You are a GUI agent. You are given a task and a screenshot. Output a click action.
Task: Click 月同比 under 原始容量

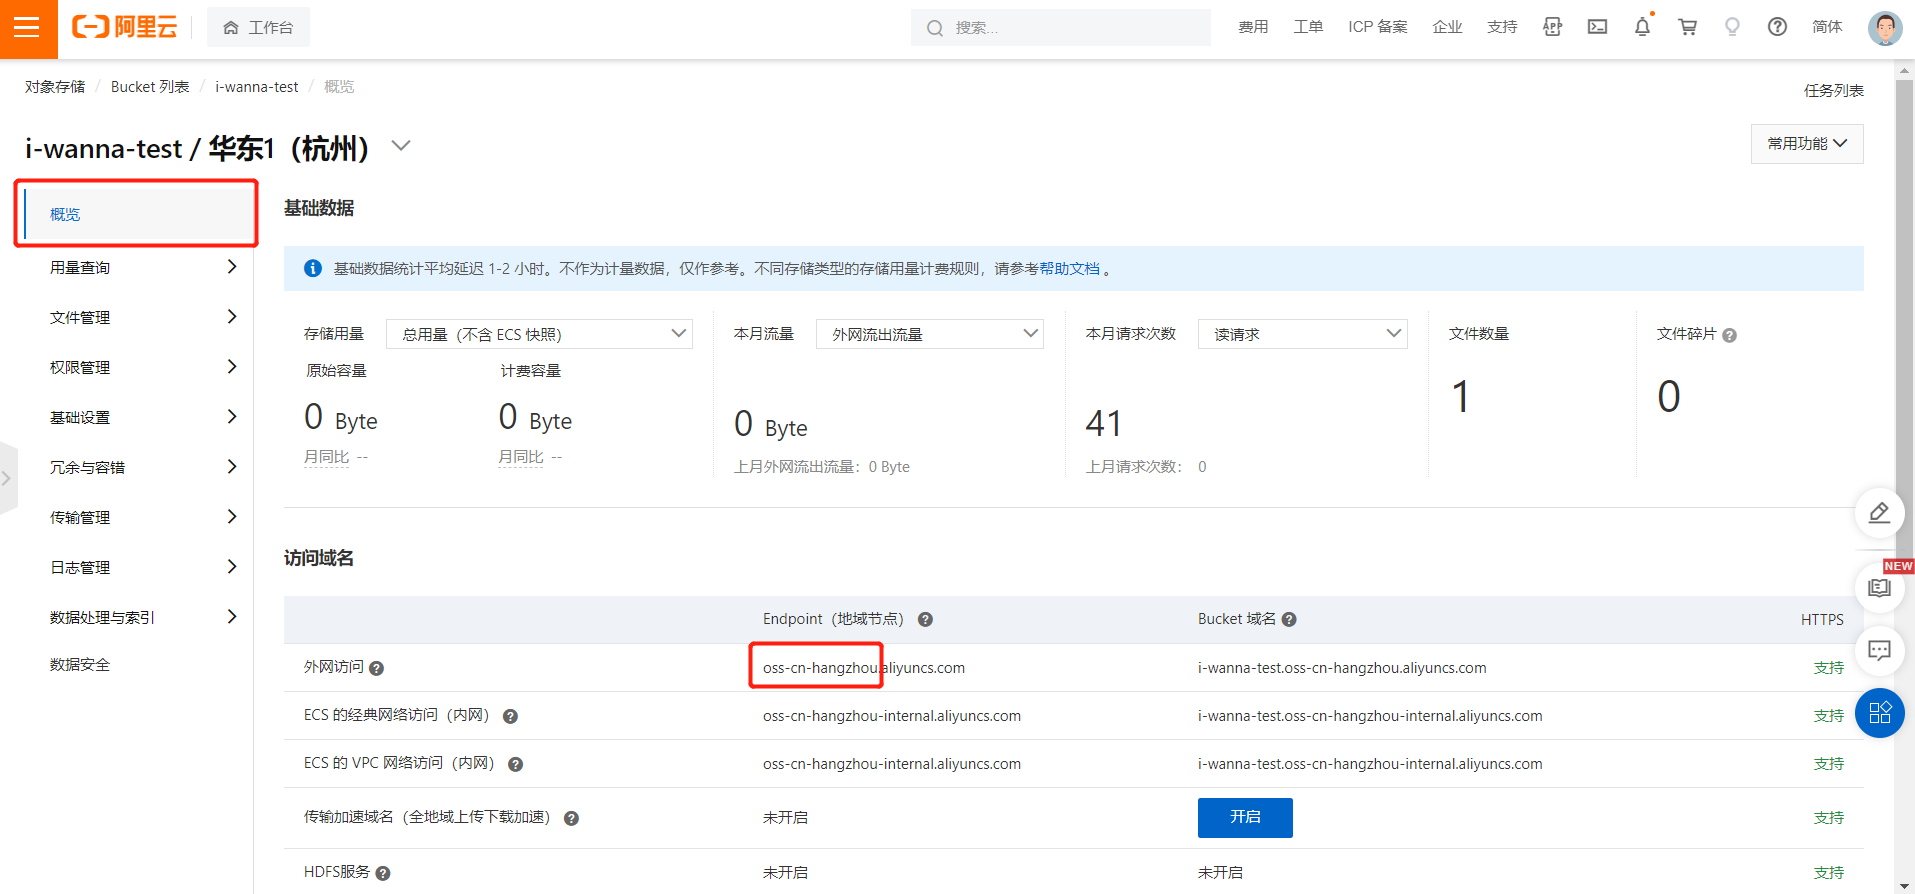tap(327, 457)
